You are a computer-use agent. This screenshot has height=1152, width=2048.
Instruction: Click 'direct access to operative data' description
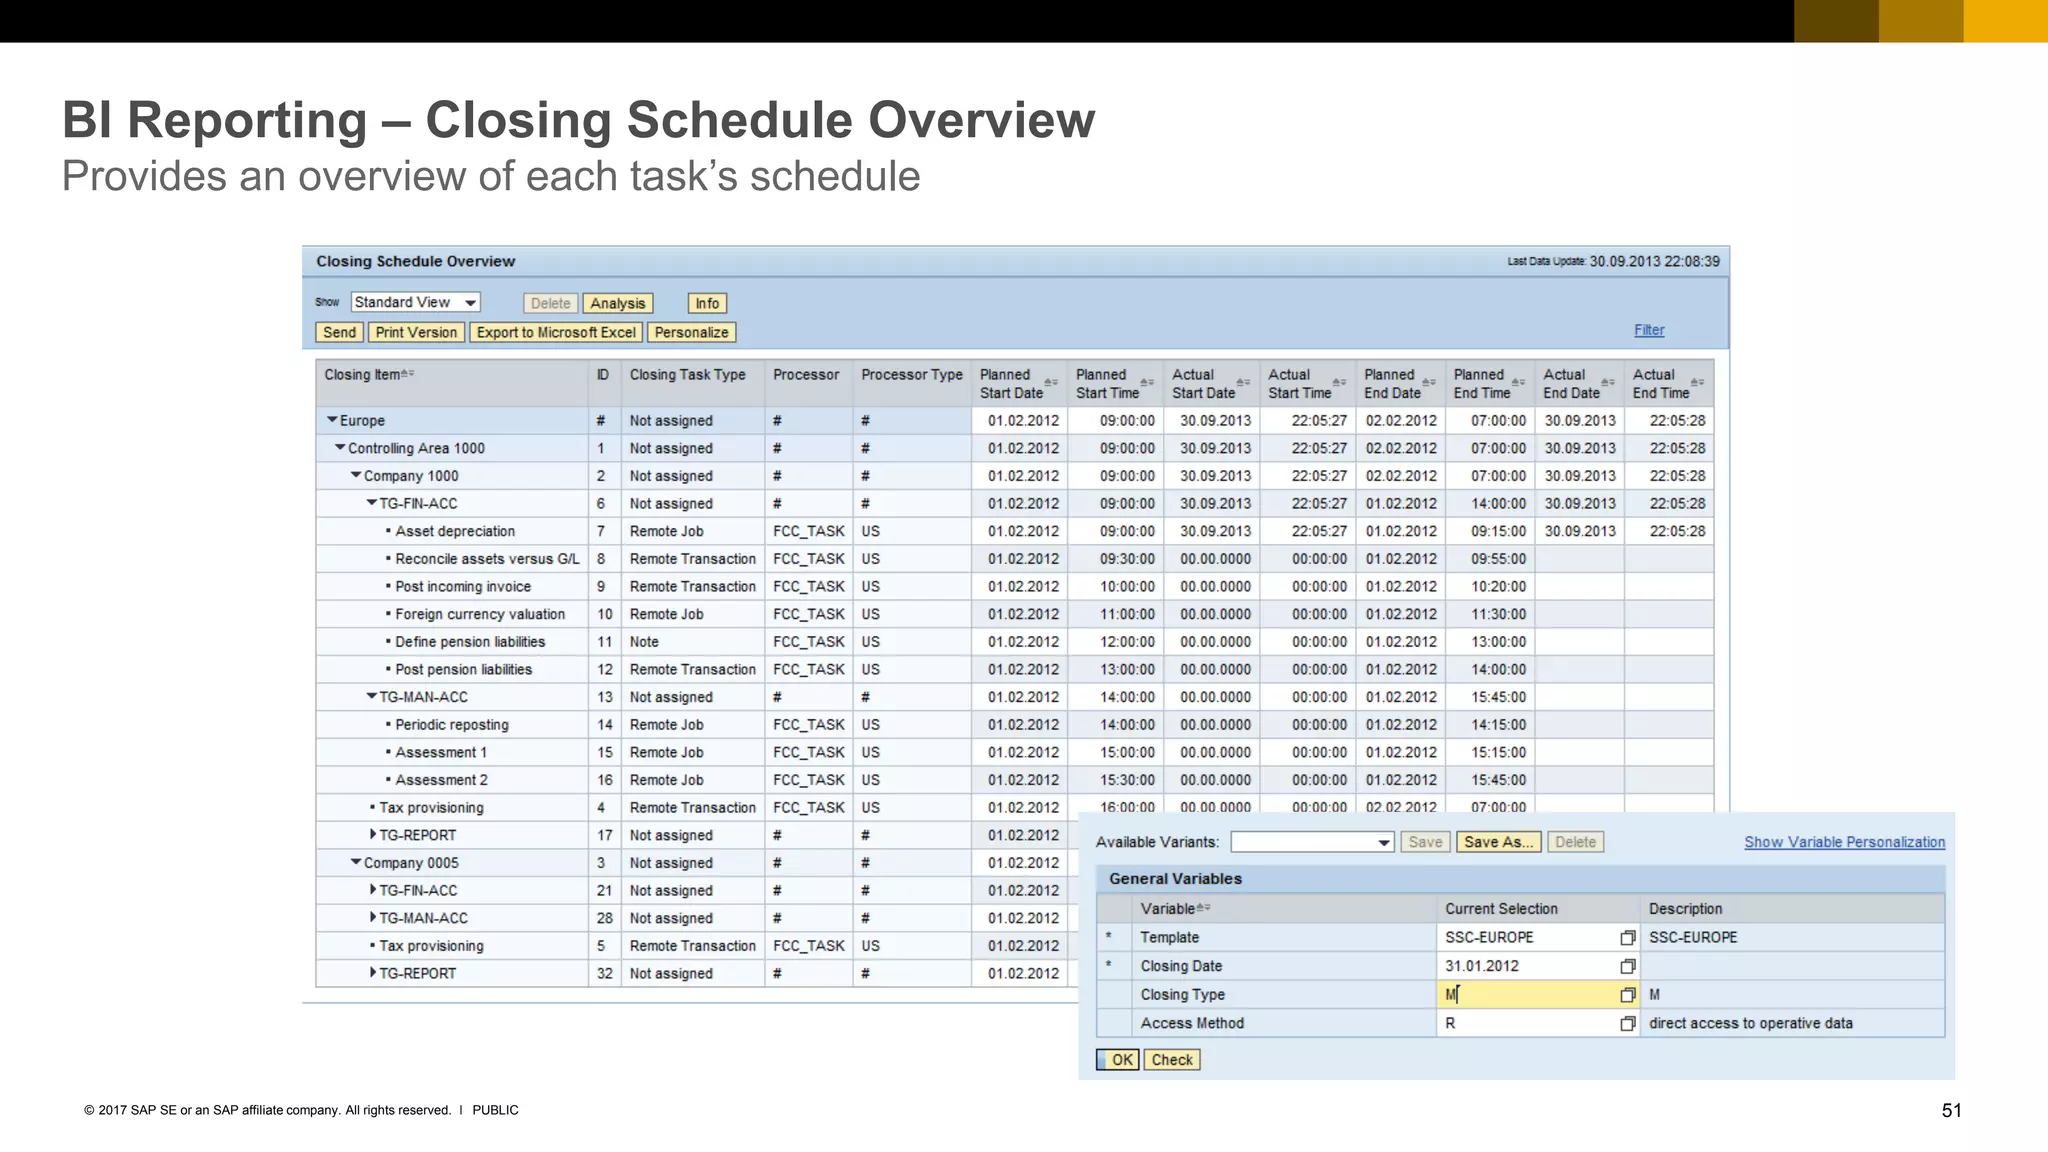coord(1750,1023)
